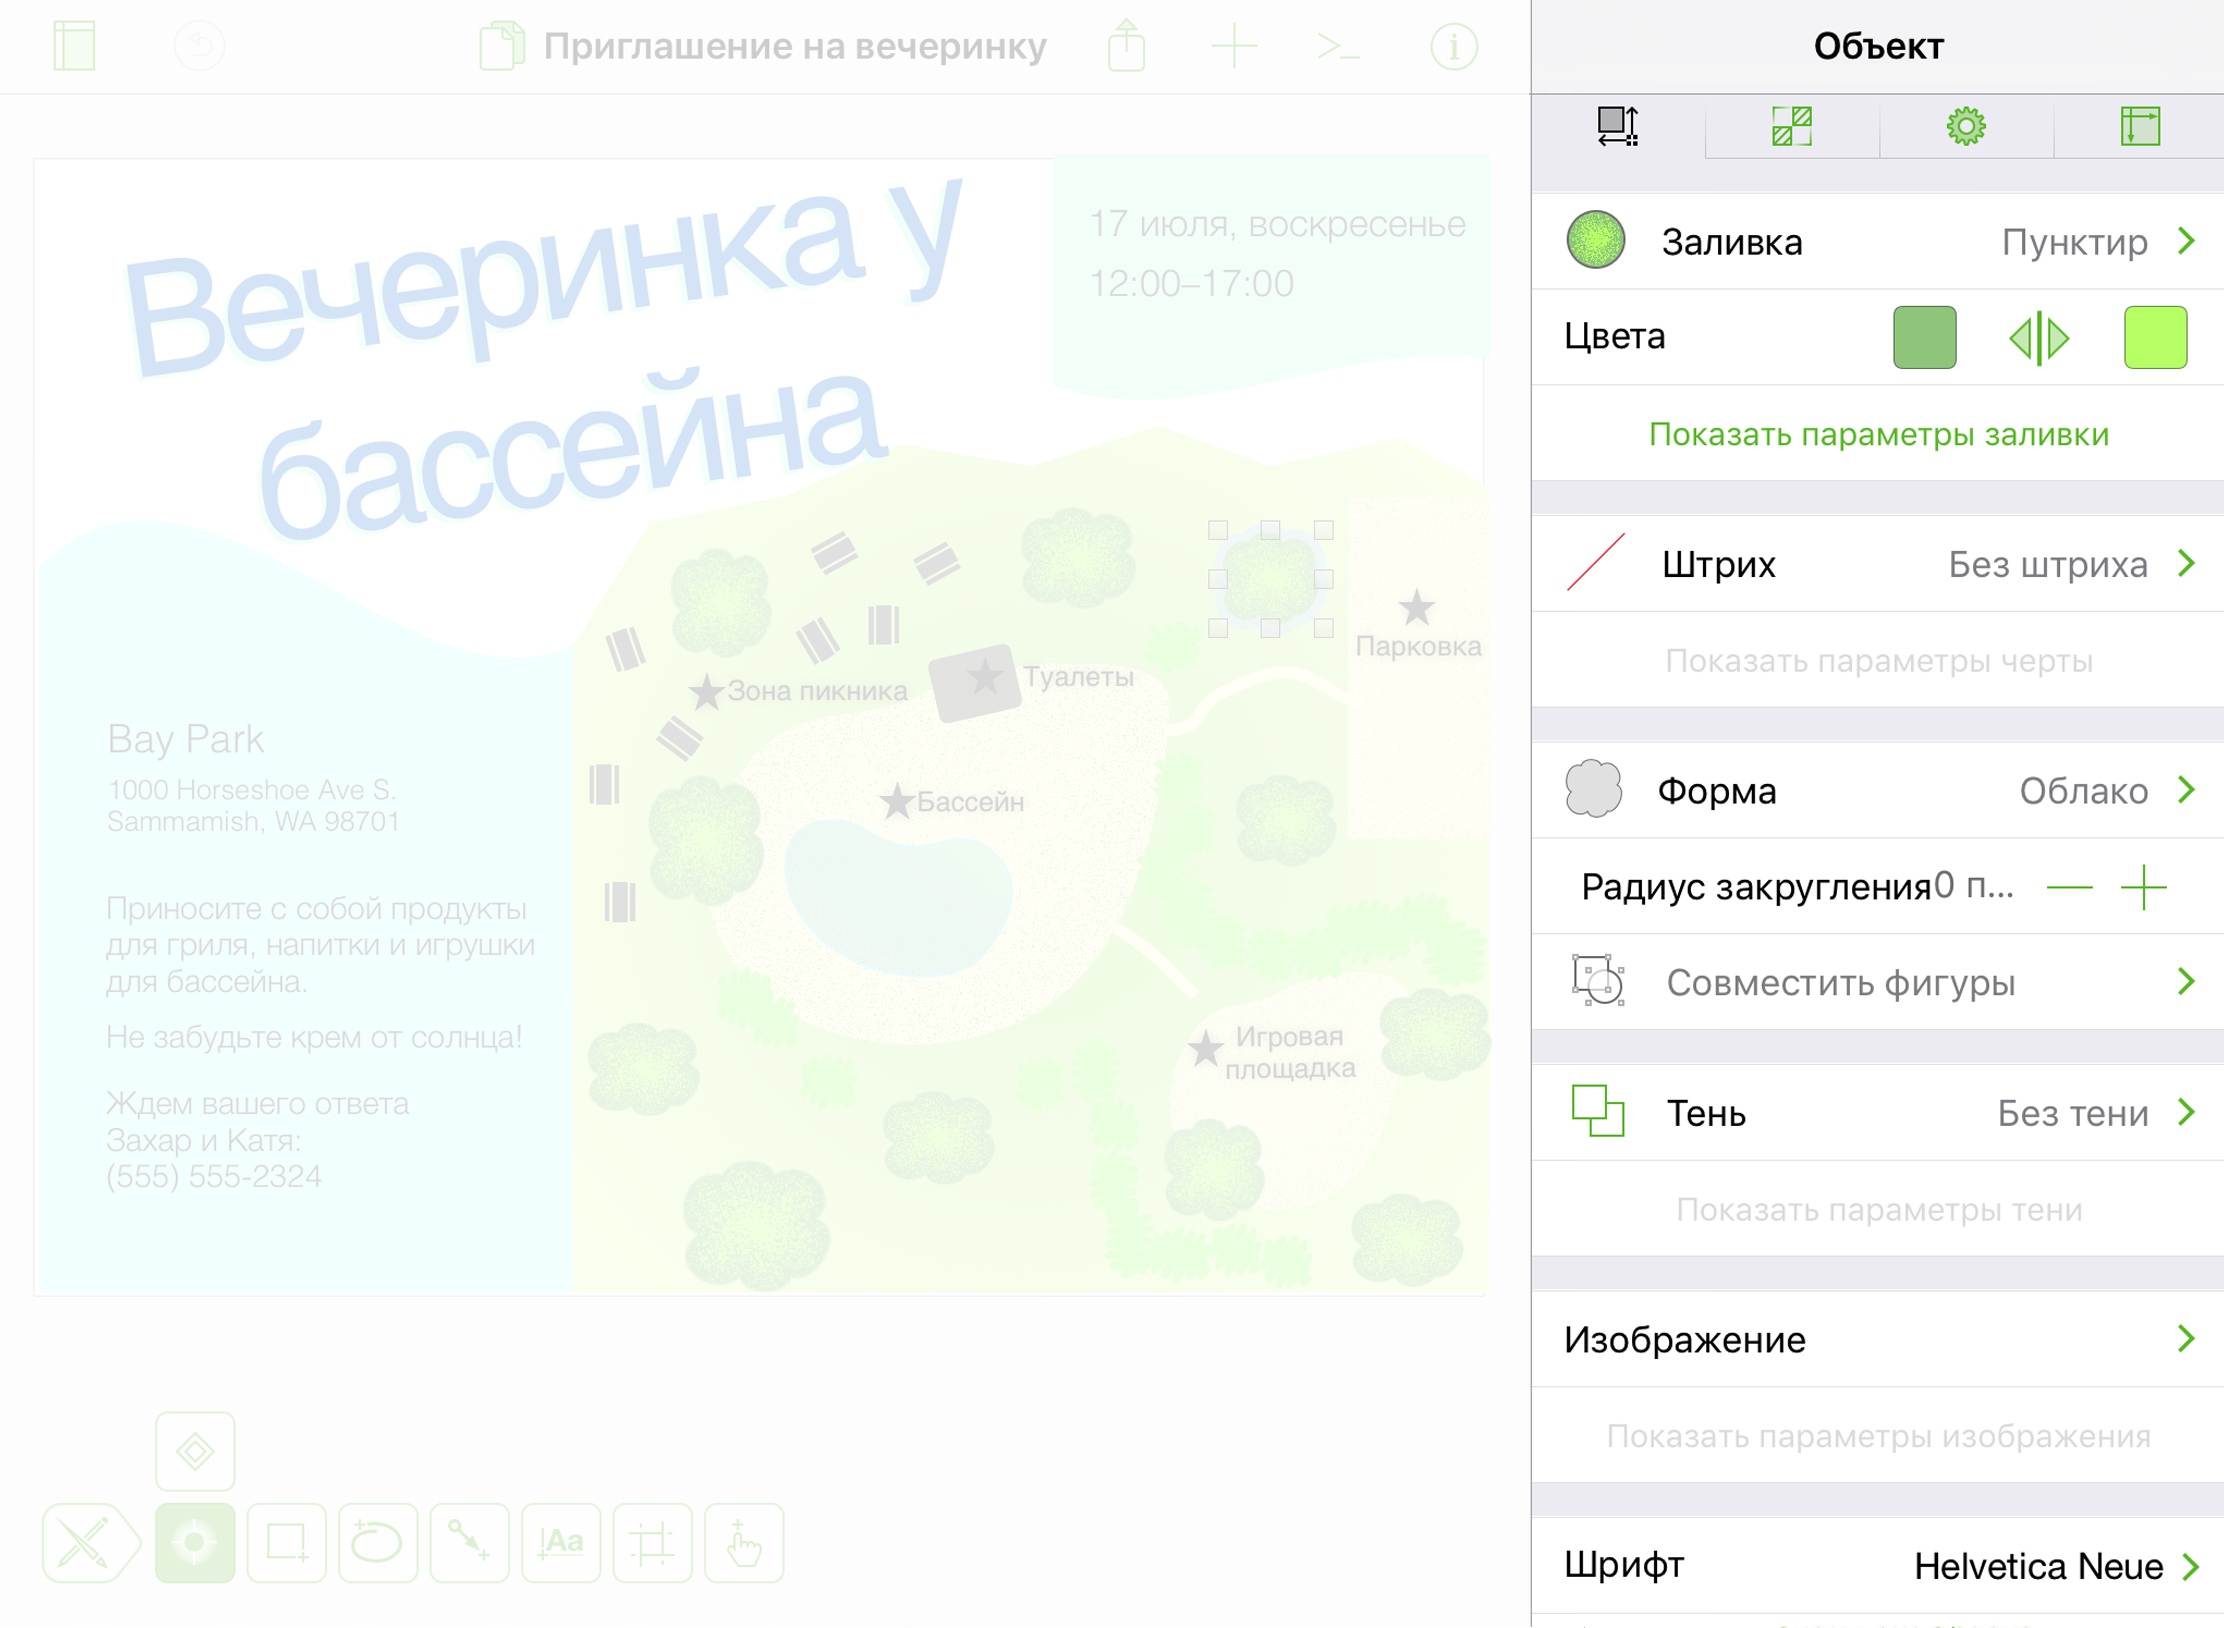Tap the phone number (555) 555-2324
The width and height of the screenshot is (2224, 1628).
[213, 1176]
